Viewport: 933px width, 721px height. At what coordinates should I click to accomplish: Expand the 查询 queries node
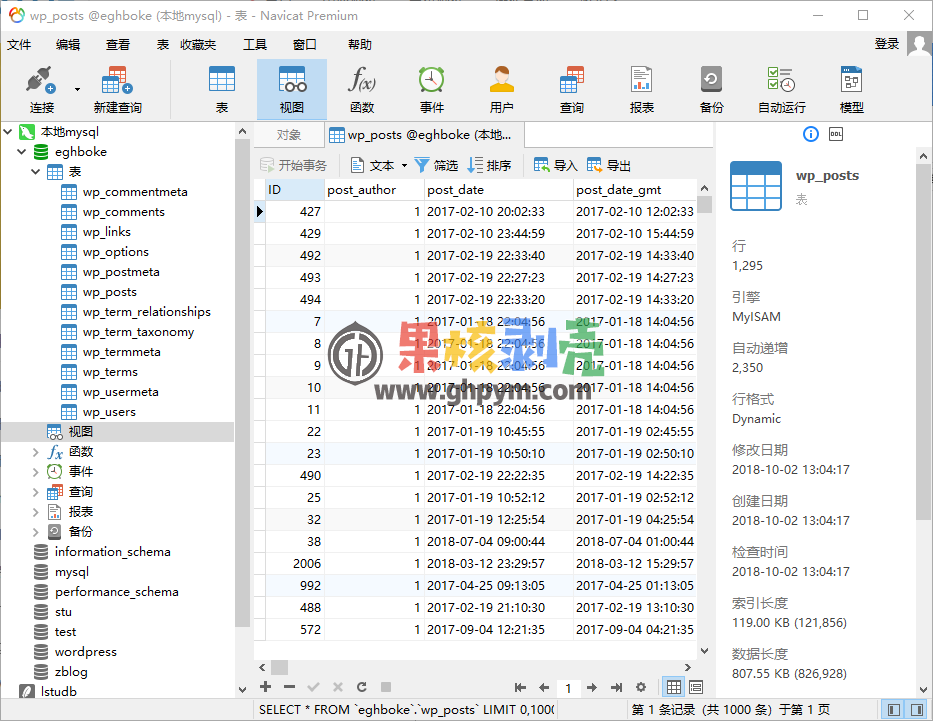click(x=36, y=492)
